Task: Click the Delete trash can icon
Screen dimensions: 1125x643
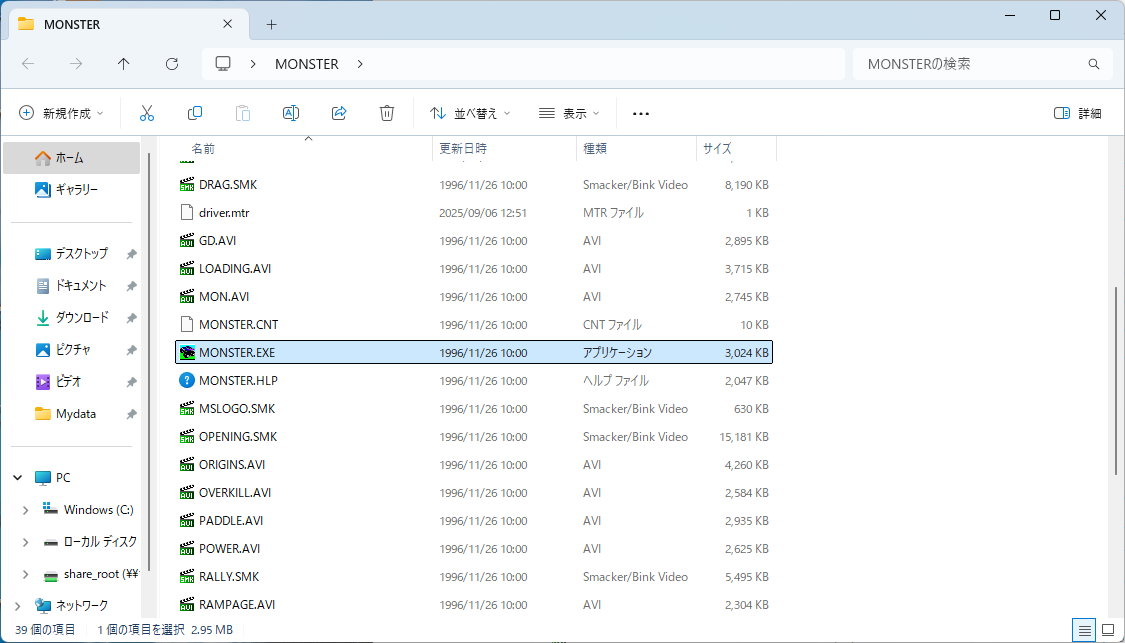Action: [387, 113]
